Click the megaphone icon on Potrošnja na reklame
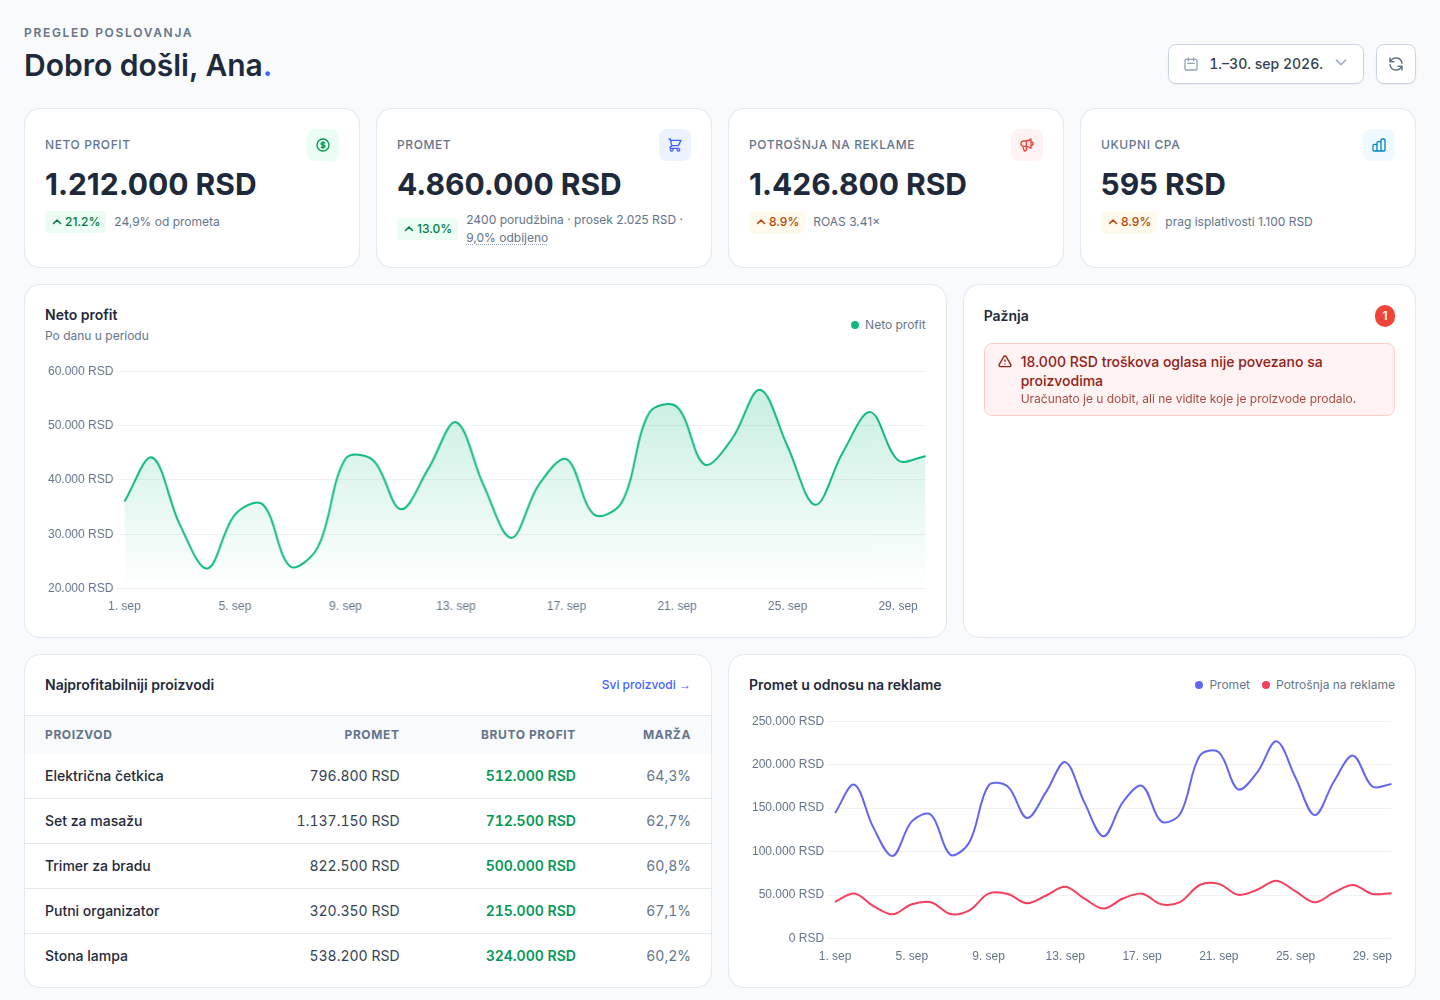The height and width of the screenshot is (1000, 1440). pos(1027,145)
